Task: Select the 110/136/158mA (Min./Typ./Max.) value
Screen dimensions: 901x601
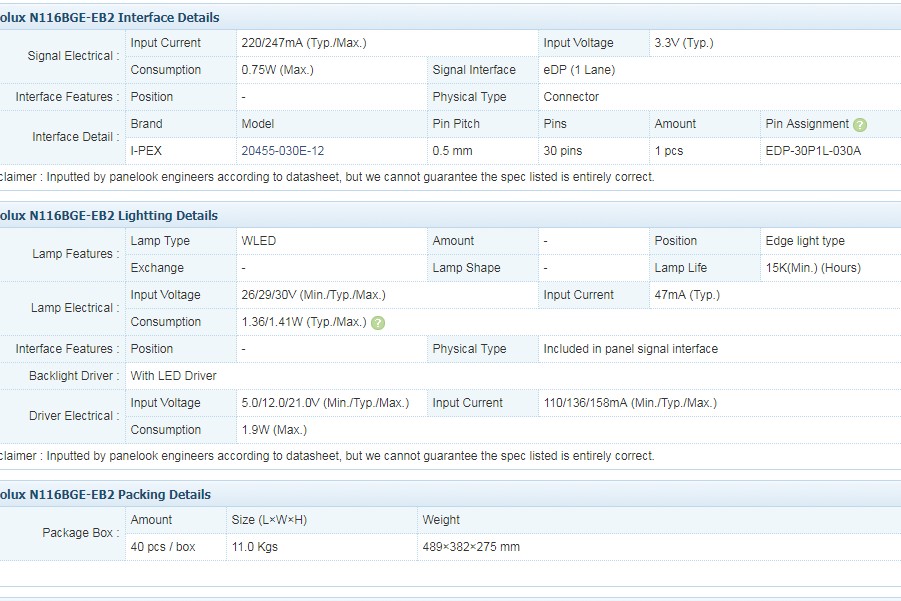Action: (630, 403)
